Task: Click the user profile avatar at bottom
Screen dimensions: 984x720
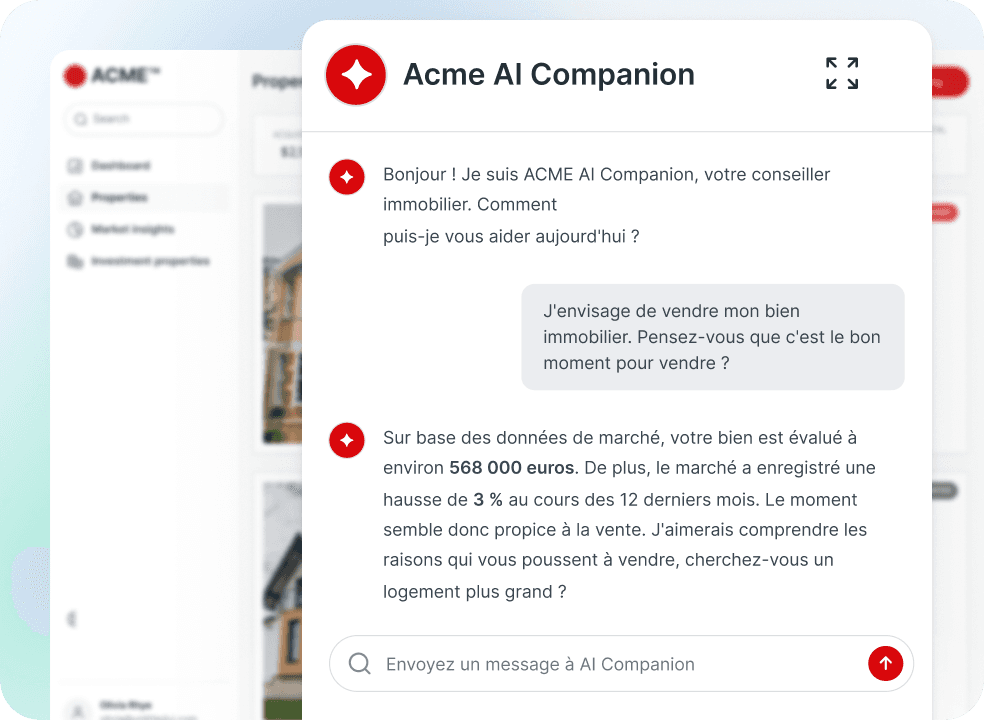Action: click(x=78, y=710)
